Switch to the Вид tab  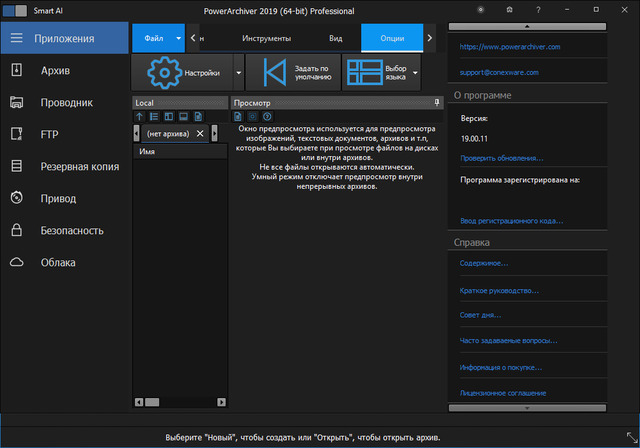[336, 38]
